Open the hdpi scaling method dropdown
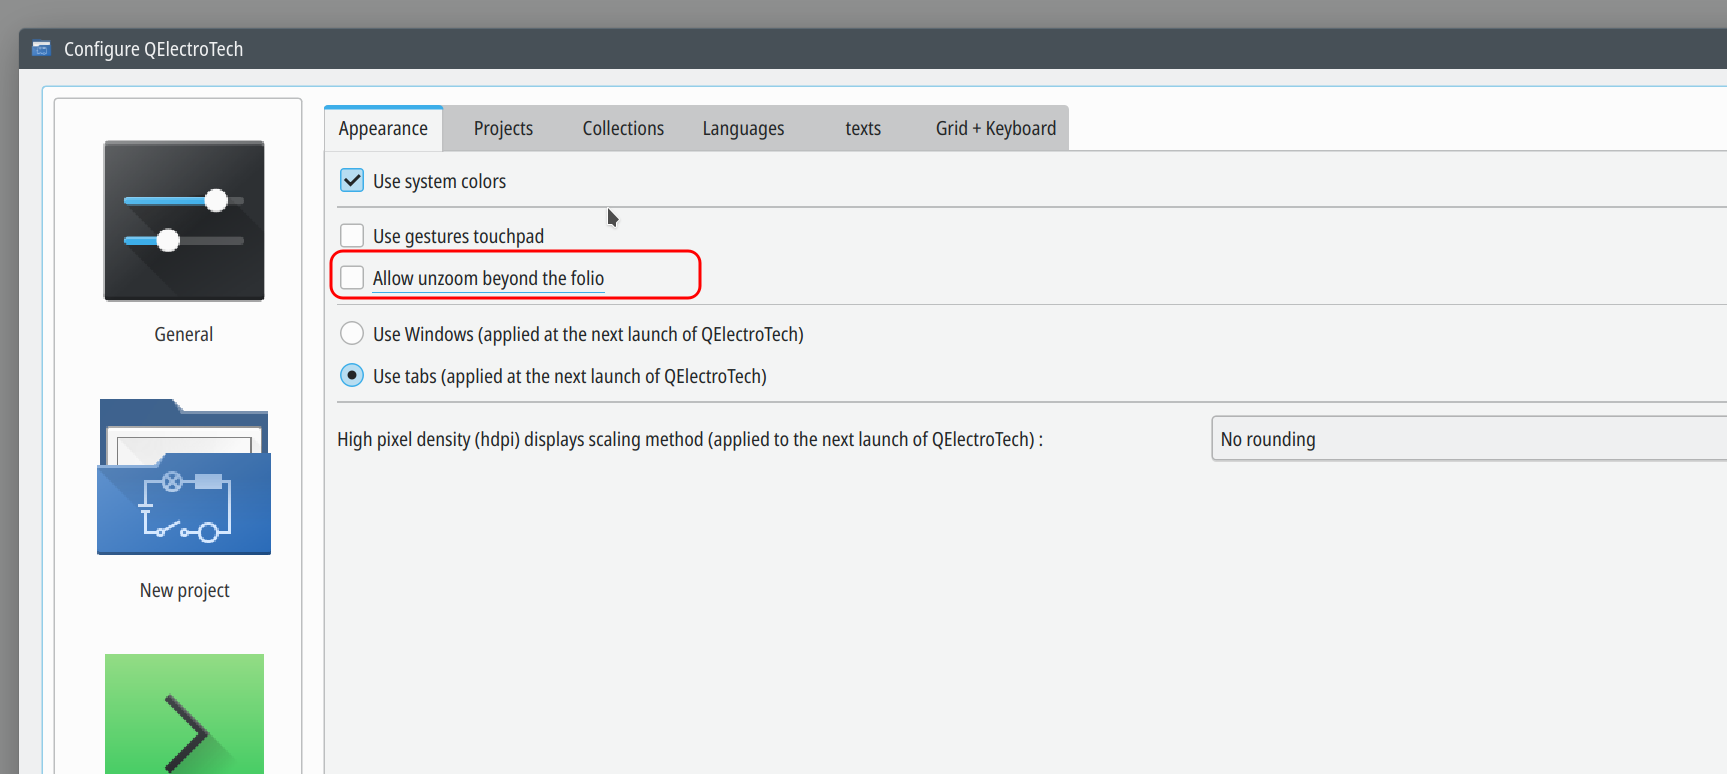The image size is (1727, 774). (x=1469, y=439)
